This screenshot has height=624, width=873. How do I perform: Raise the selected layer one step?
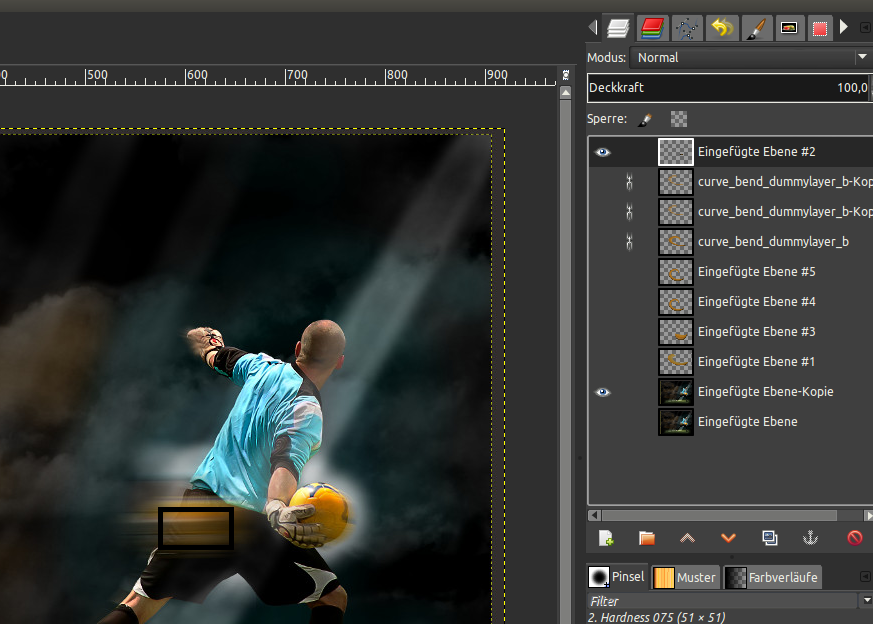click(687, 538)
